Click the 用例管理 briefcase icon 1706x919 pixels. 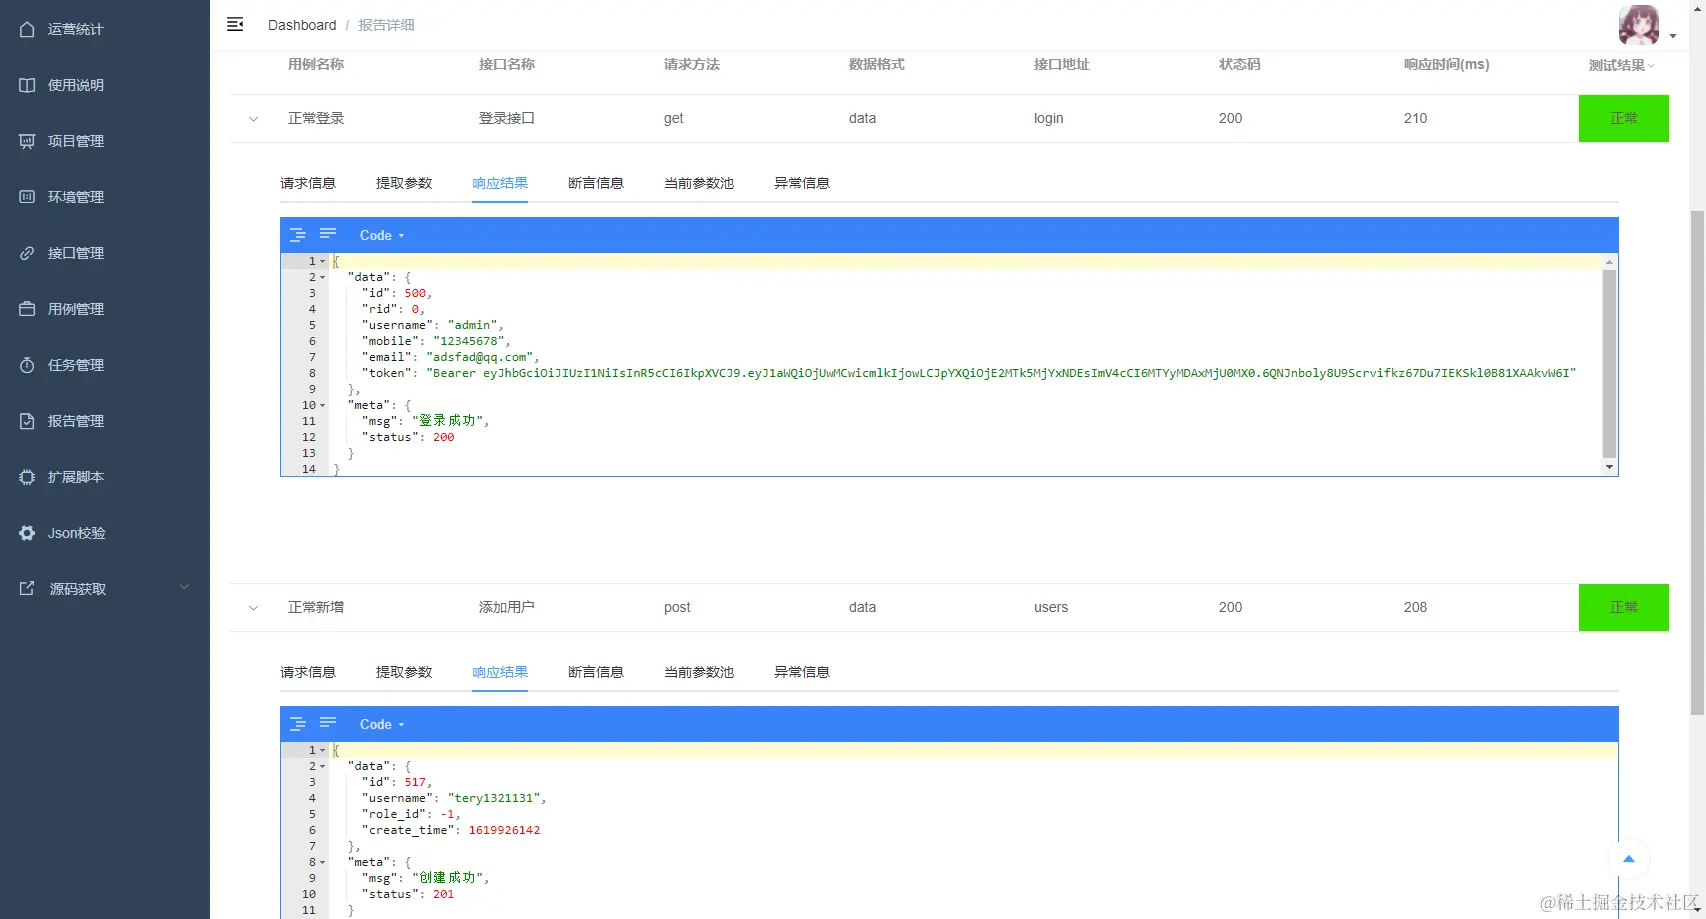point(27,309)
